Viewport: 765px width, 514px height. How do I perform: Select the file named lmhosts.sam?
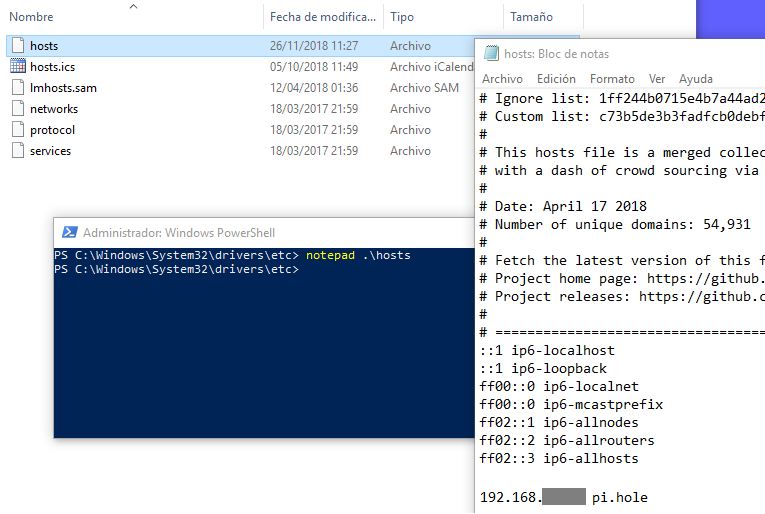point(63,87)
